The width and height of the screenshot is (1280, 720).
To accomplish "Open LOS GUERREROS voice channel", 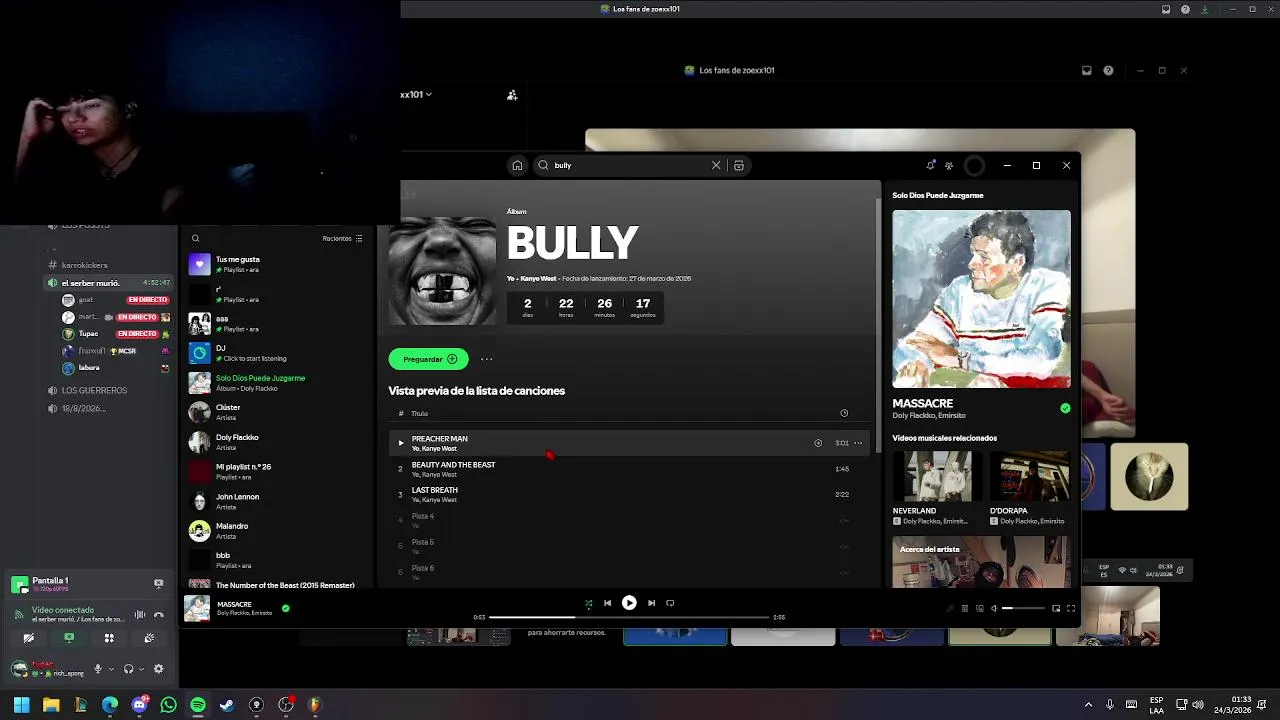I will pyautogui.click(x=94, y=390).
